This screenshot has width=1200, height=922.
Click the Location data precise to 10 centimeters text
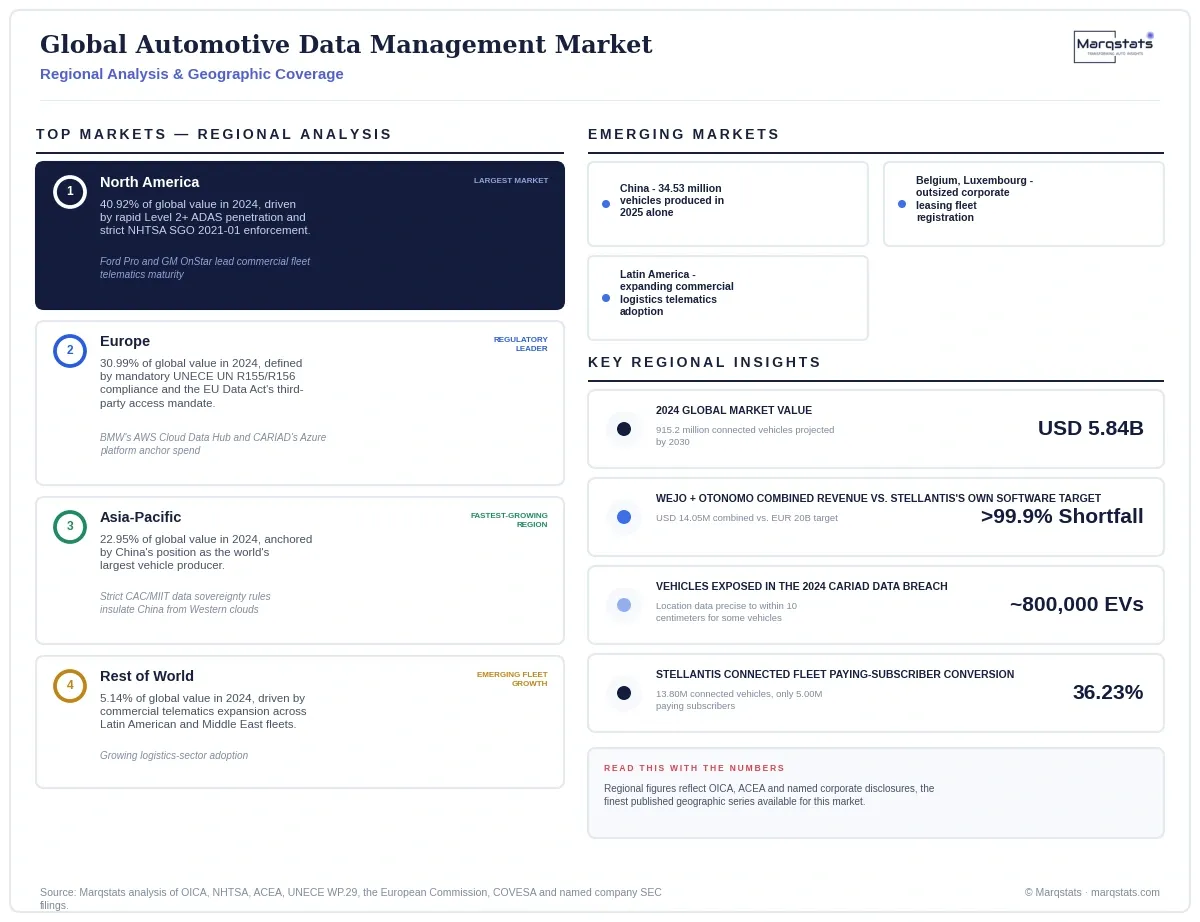pos(727,612)
